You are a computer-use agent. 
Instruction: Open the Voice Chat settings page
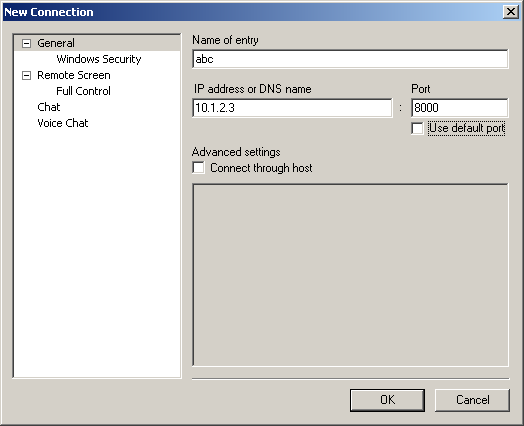[63, 123]
